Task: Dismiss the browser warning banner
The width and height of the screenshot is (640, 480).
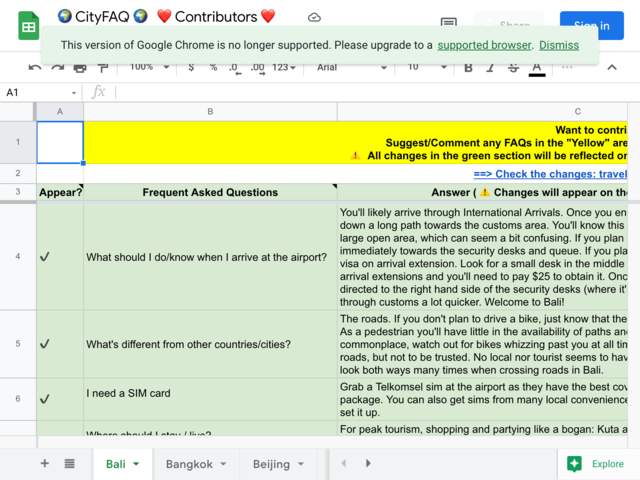Action: 559,45
